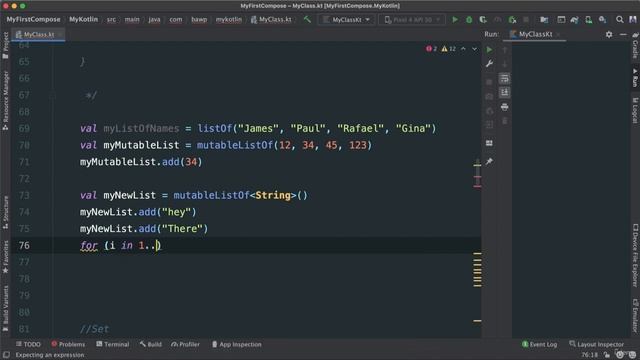Open the Layout Inspector
The width and height of the screenshot is (640, 360).
pos(596,344)
